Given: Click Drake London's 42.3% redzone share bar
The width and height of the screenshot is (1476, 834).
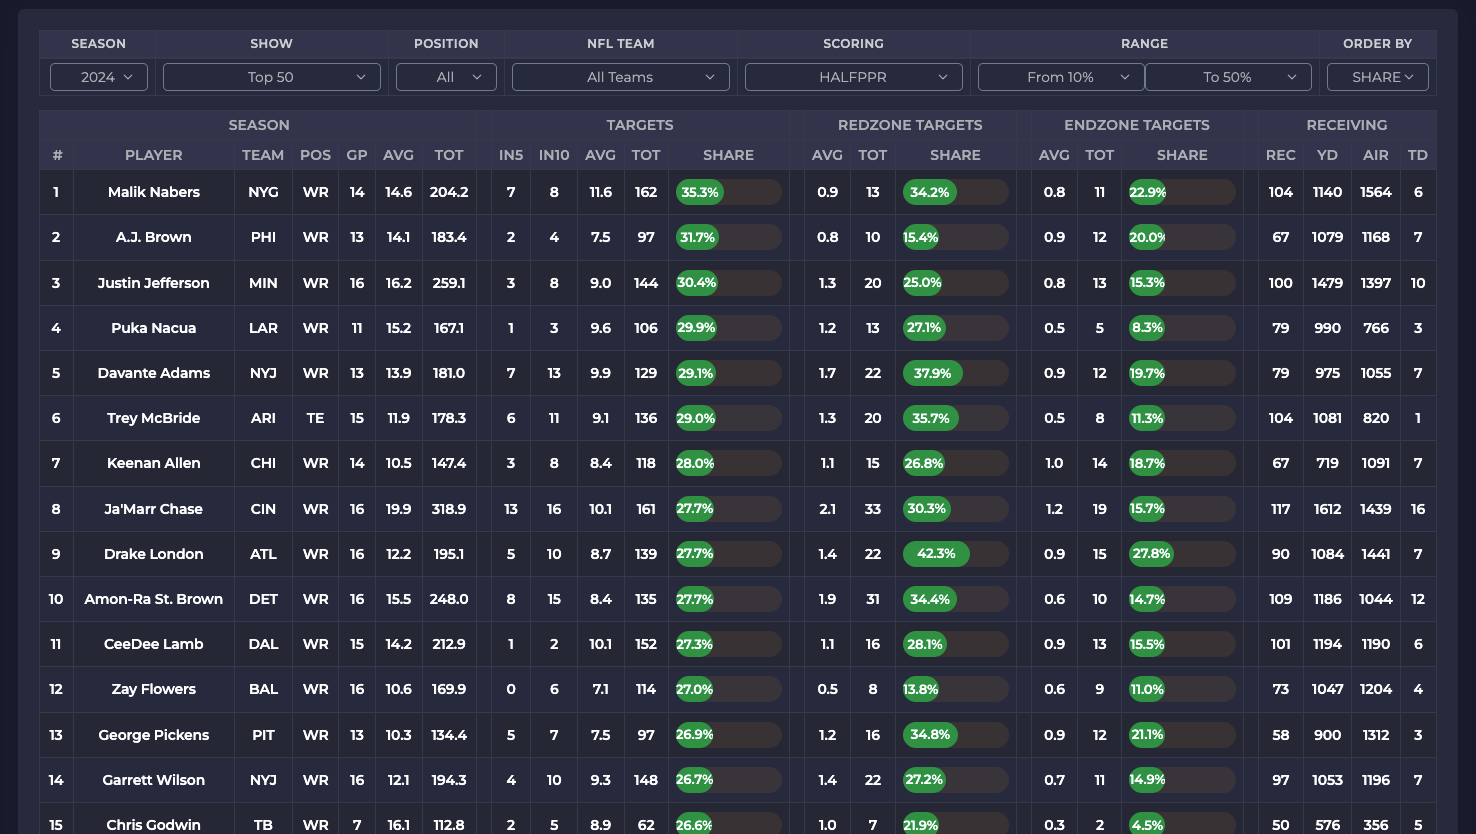Looking at the screenshot, I should pos(956,554).
